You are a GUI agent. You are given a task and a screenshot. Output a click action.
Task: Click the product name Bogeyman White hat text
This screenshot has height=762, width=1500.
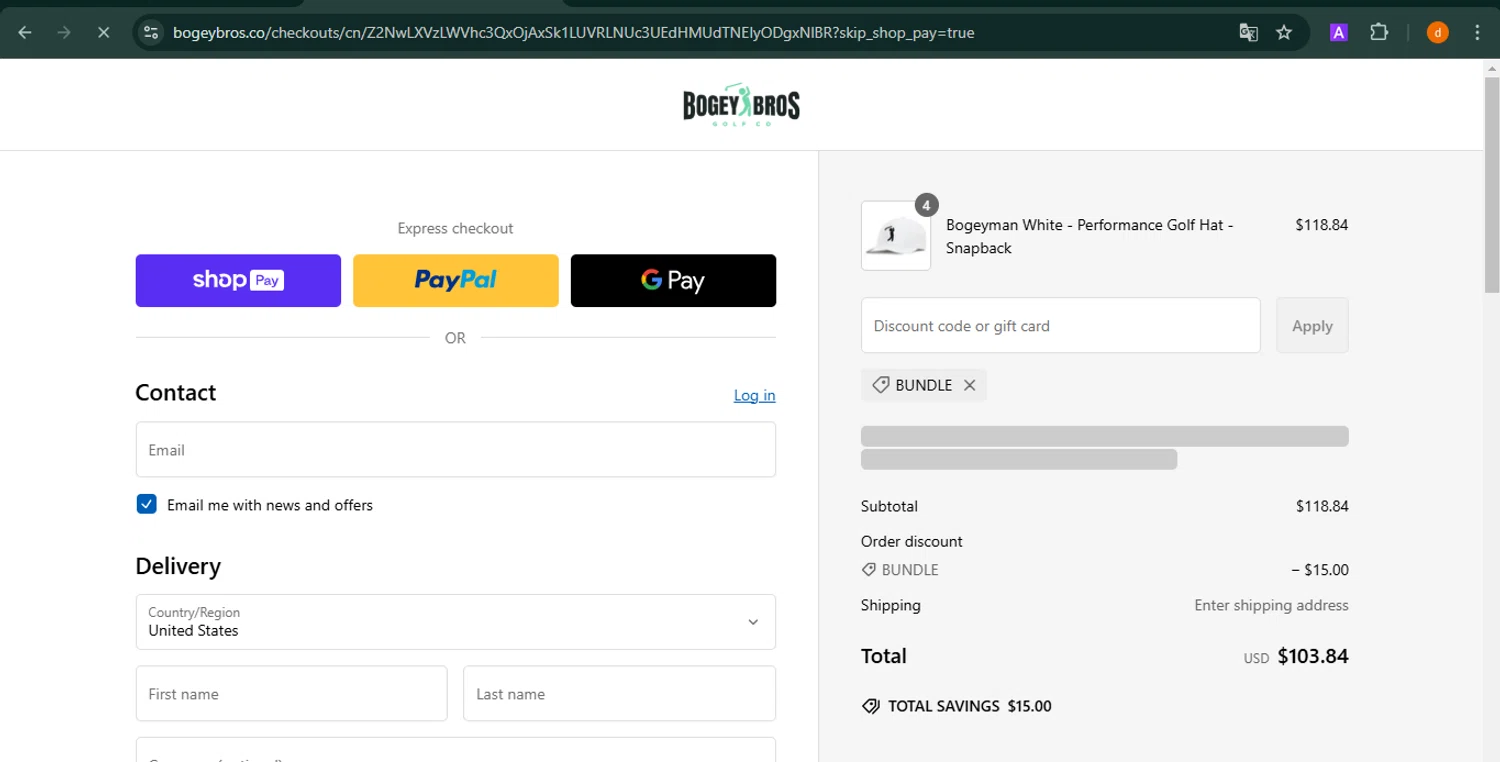point(1089,236)
